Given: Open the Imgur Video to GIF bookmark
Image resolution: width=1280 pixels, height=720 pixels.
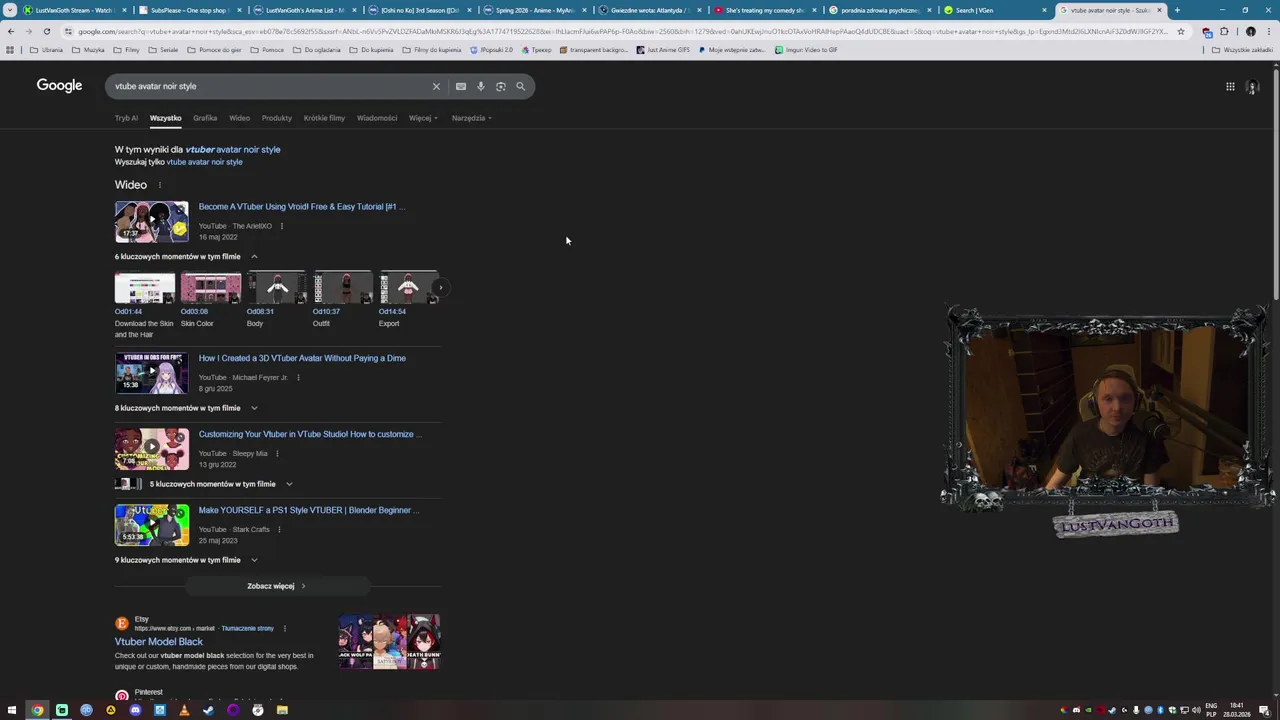Looking at the screenshot, I should [x=806, y=50].
